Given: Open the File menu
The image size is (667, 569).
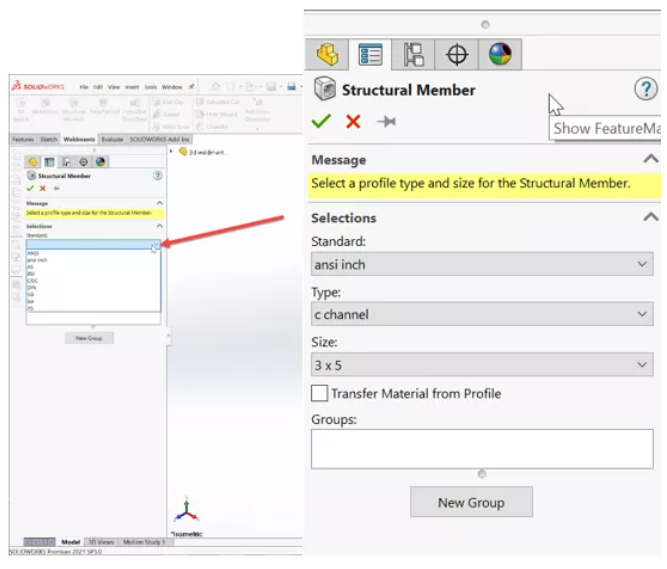Looking at the screenshot, I should pyautogui.click(x=84, y=87).
